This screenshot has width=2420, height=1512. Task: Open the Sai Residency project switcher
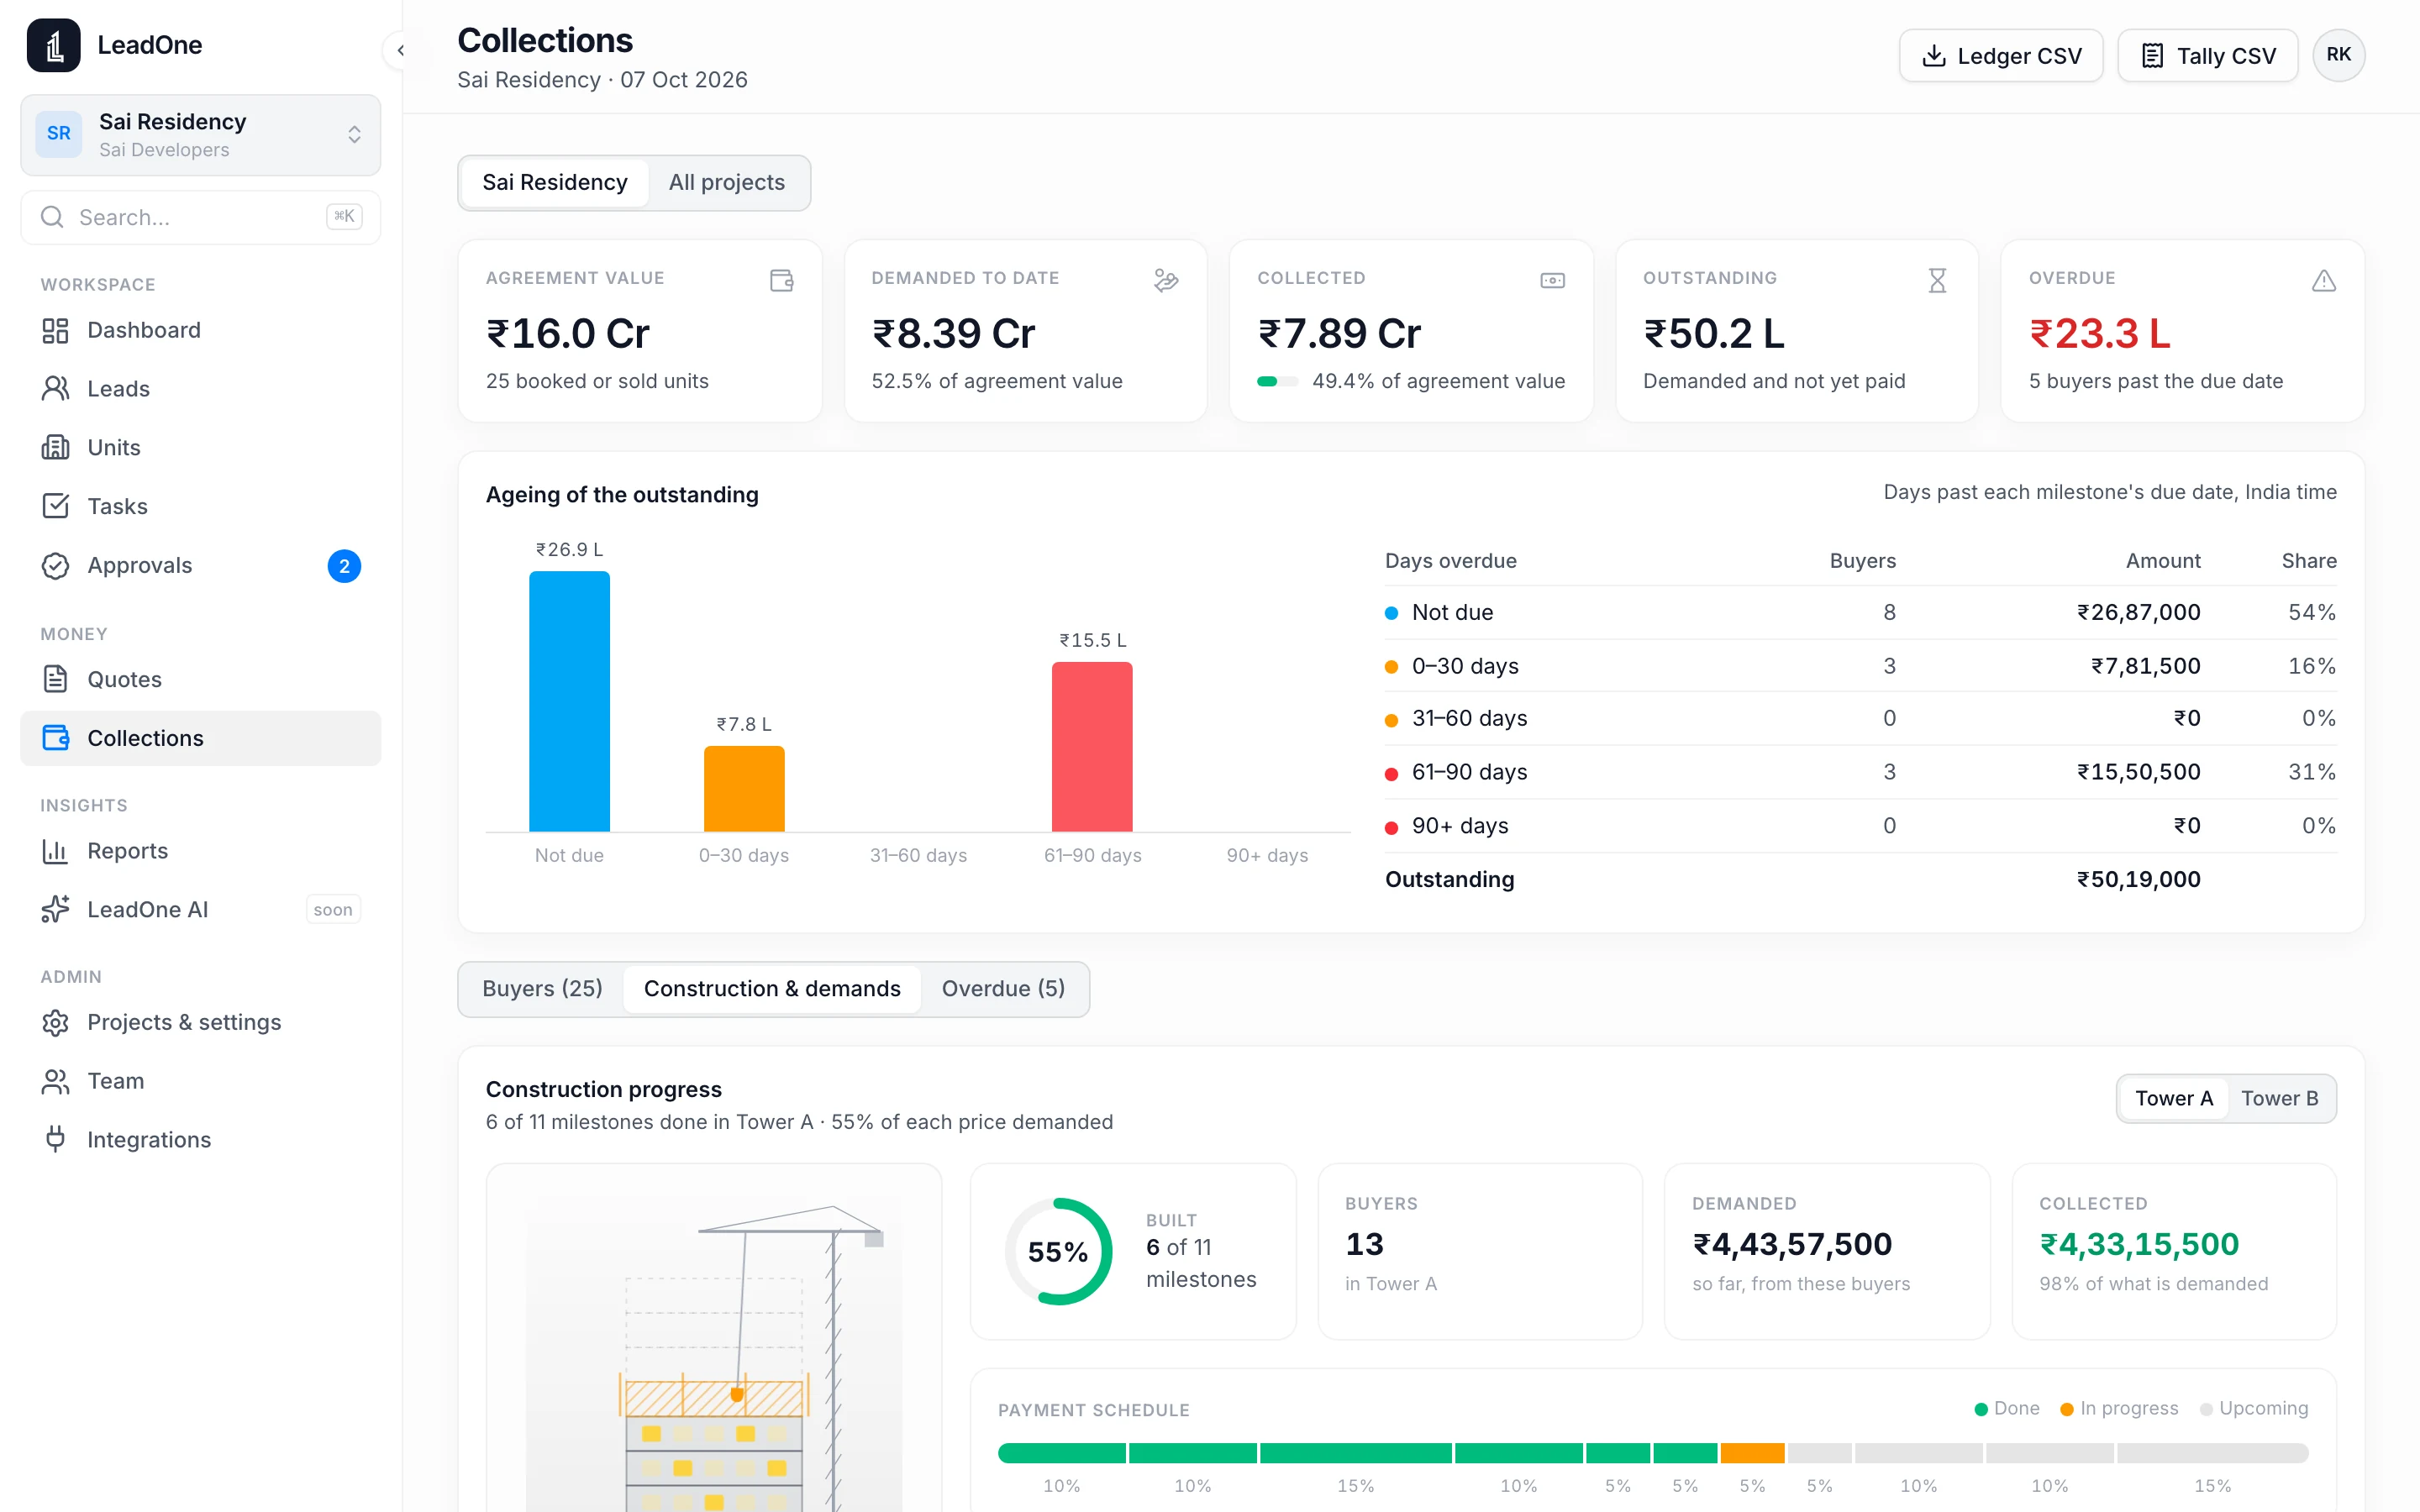click(x=200, y=135)
